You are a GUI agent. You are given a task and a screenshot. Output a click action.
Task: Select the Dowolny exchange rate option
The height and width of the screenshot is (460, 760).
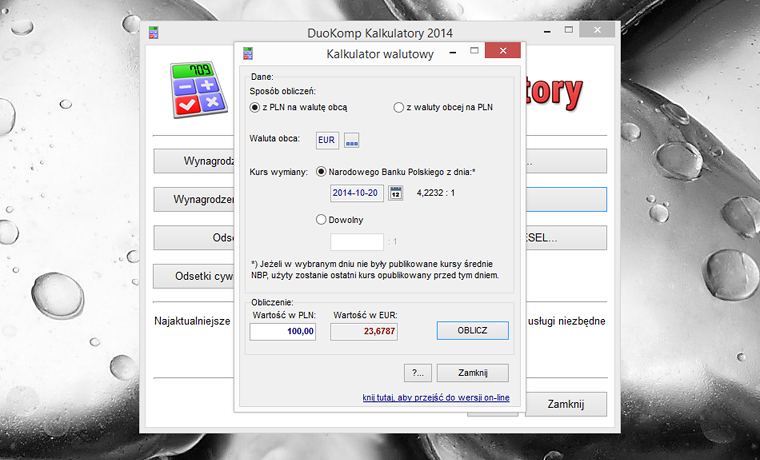coord(339,220)
